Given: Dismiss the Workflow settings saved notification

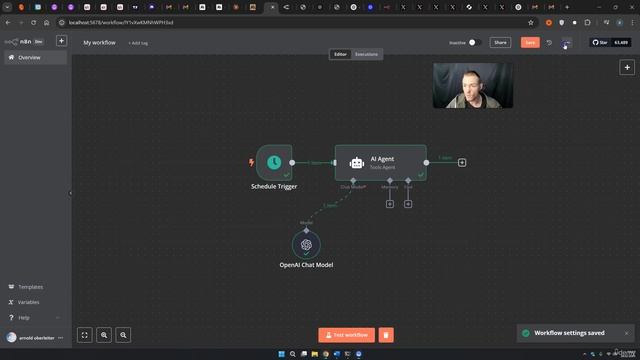Looking at the screenshot, I should 627,333.
